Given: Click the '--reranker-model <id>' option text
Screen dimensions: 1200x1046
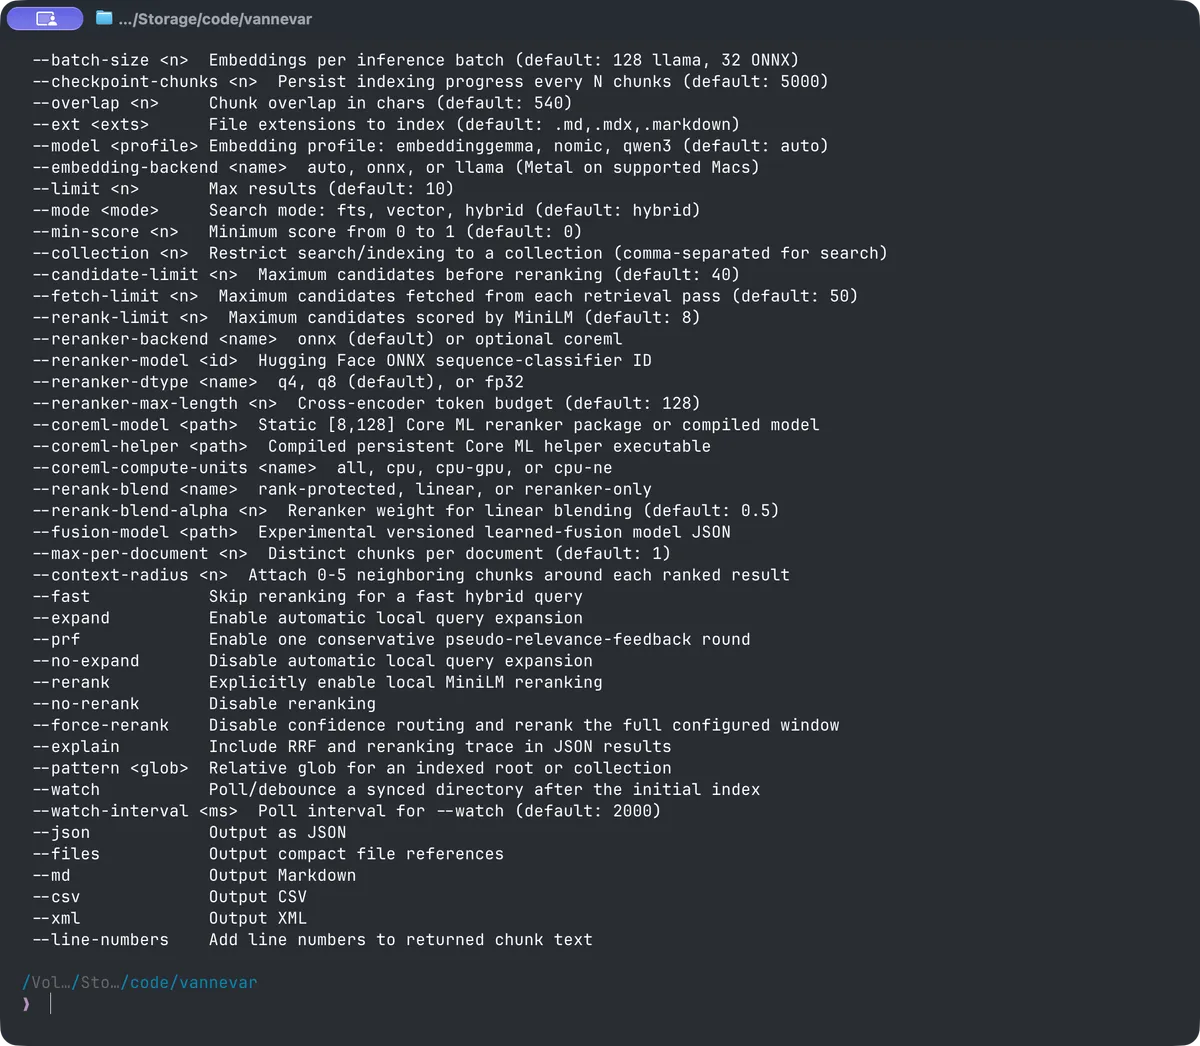Looking at the screenshot, I should [x=134, y=361].
